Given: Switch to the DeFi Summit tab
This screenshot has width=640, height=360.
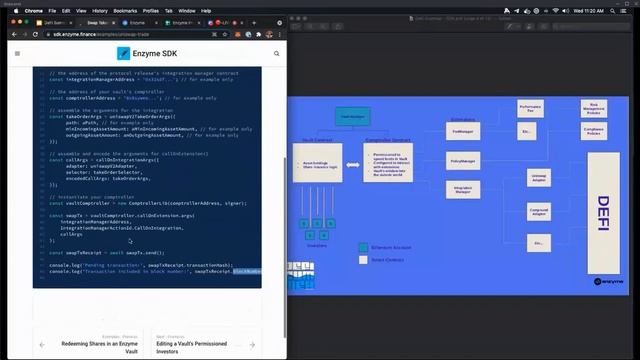Looking at the screenshot, I should tap(54, 23).
